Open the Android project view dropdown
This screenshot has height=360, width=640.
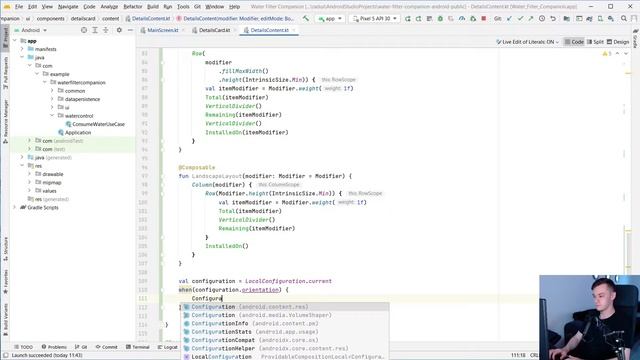(31, 30)
